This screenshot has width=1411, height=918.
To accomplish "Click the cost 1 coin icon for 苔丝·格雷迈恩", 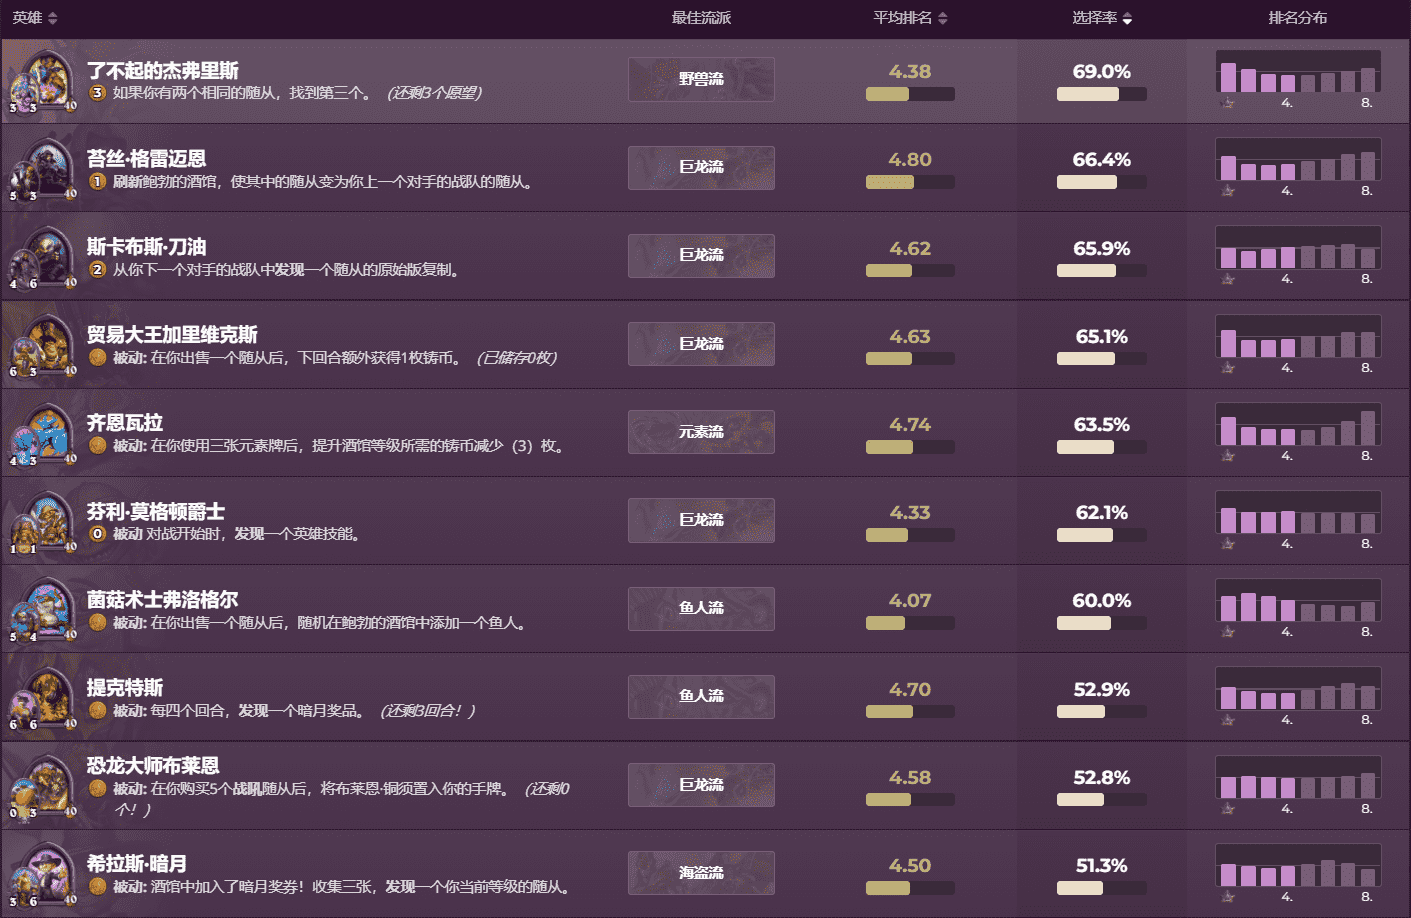I will tap(97, 182).
